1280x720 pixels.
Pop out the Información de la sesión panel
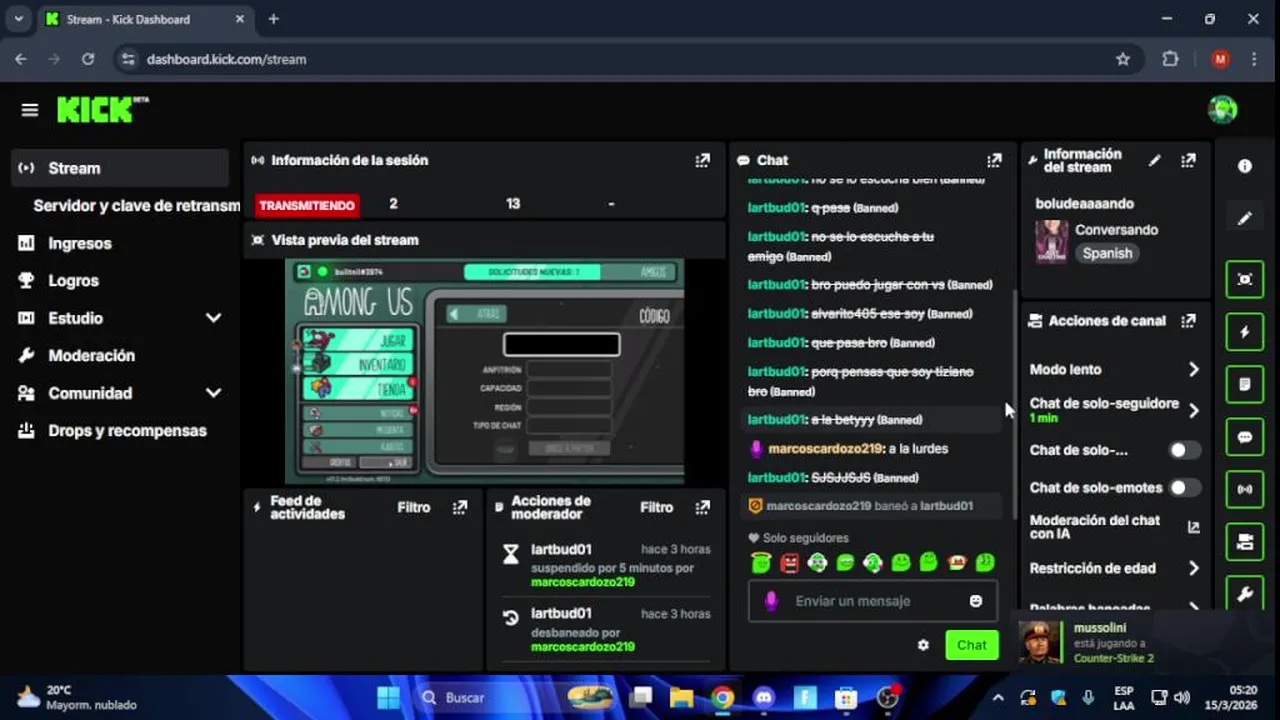click(703, 160)
